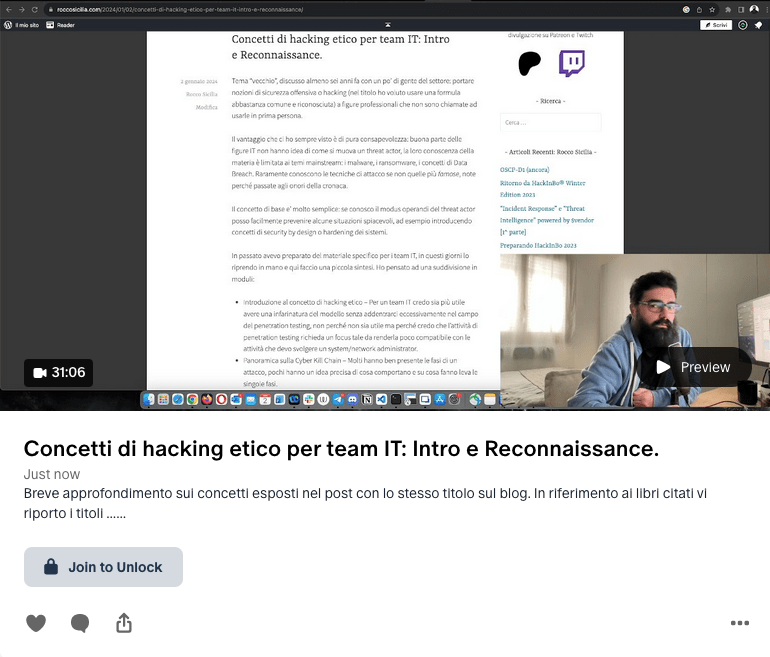770x657 pixels.
Task: Focus the 'Cerca' search field in the sidebar
Action: (550, 122)
